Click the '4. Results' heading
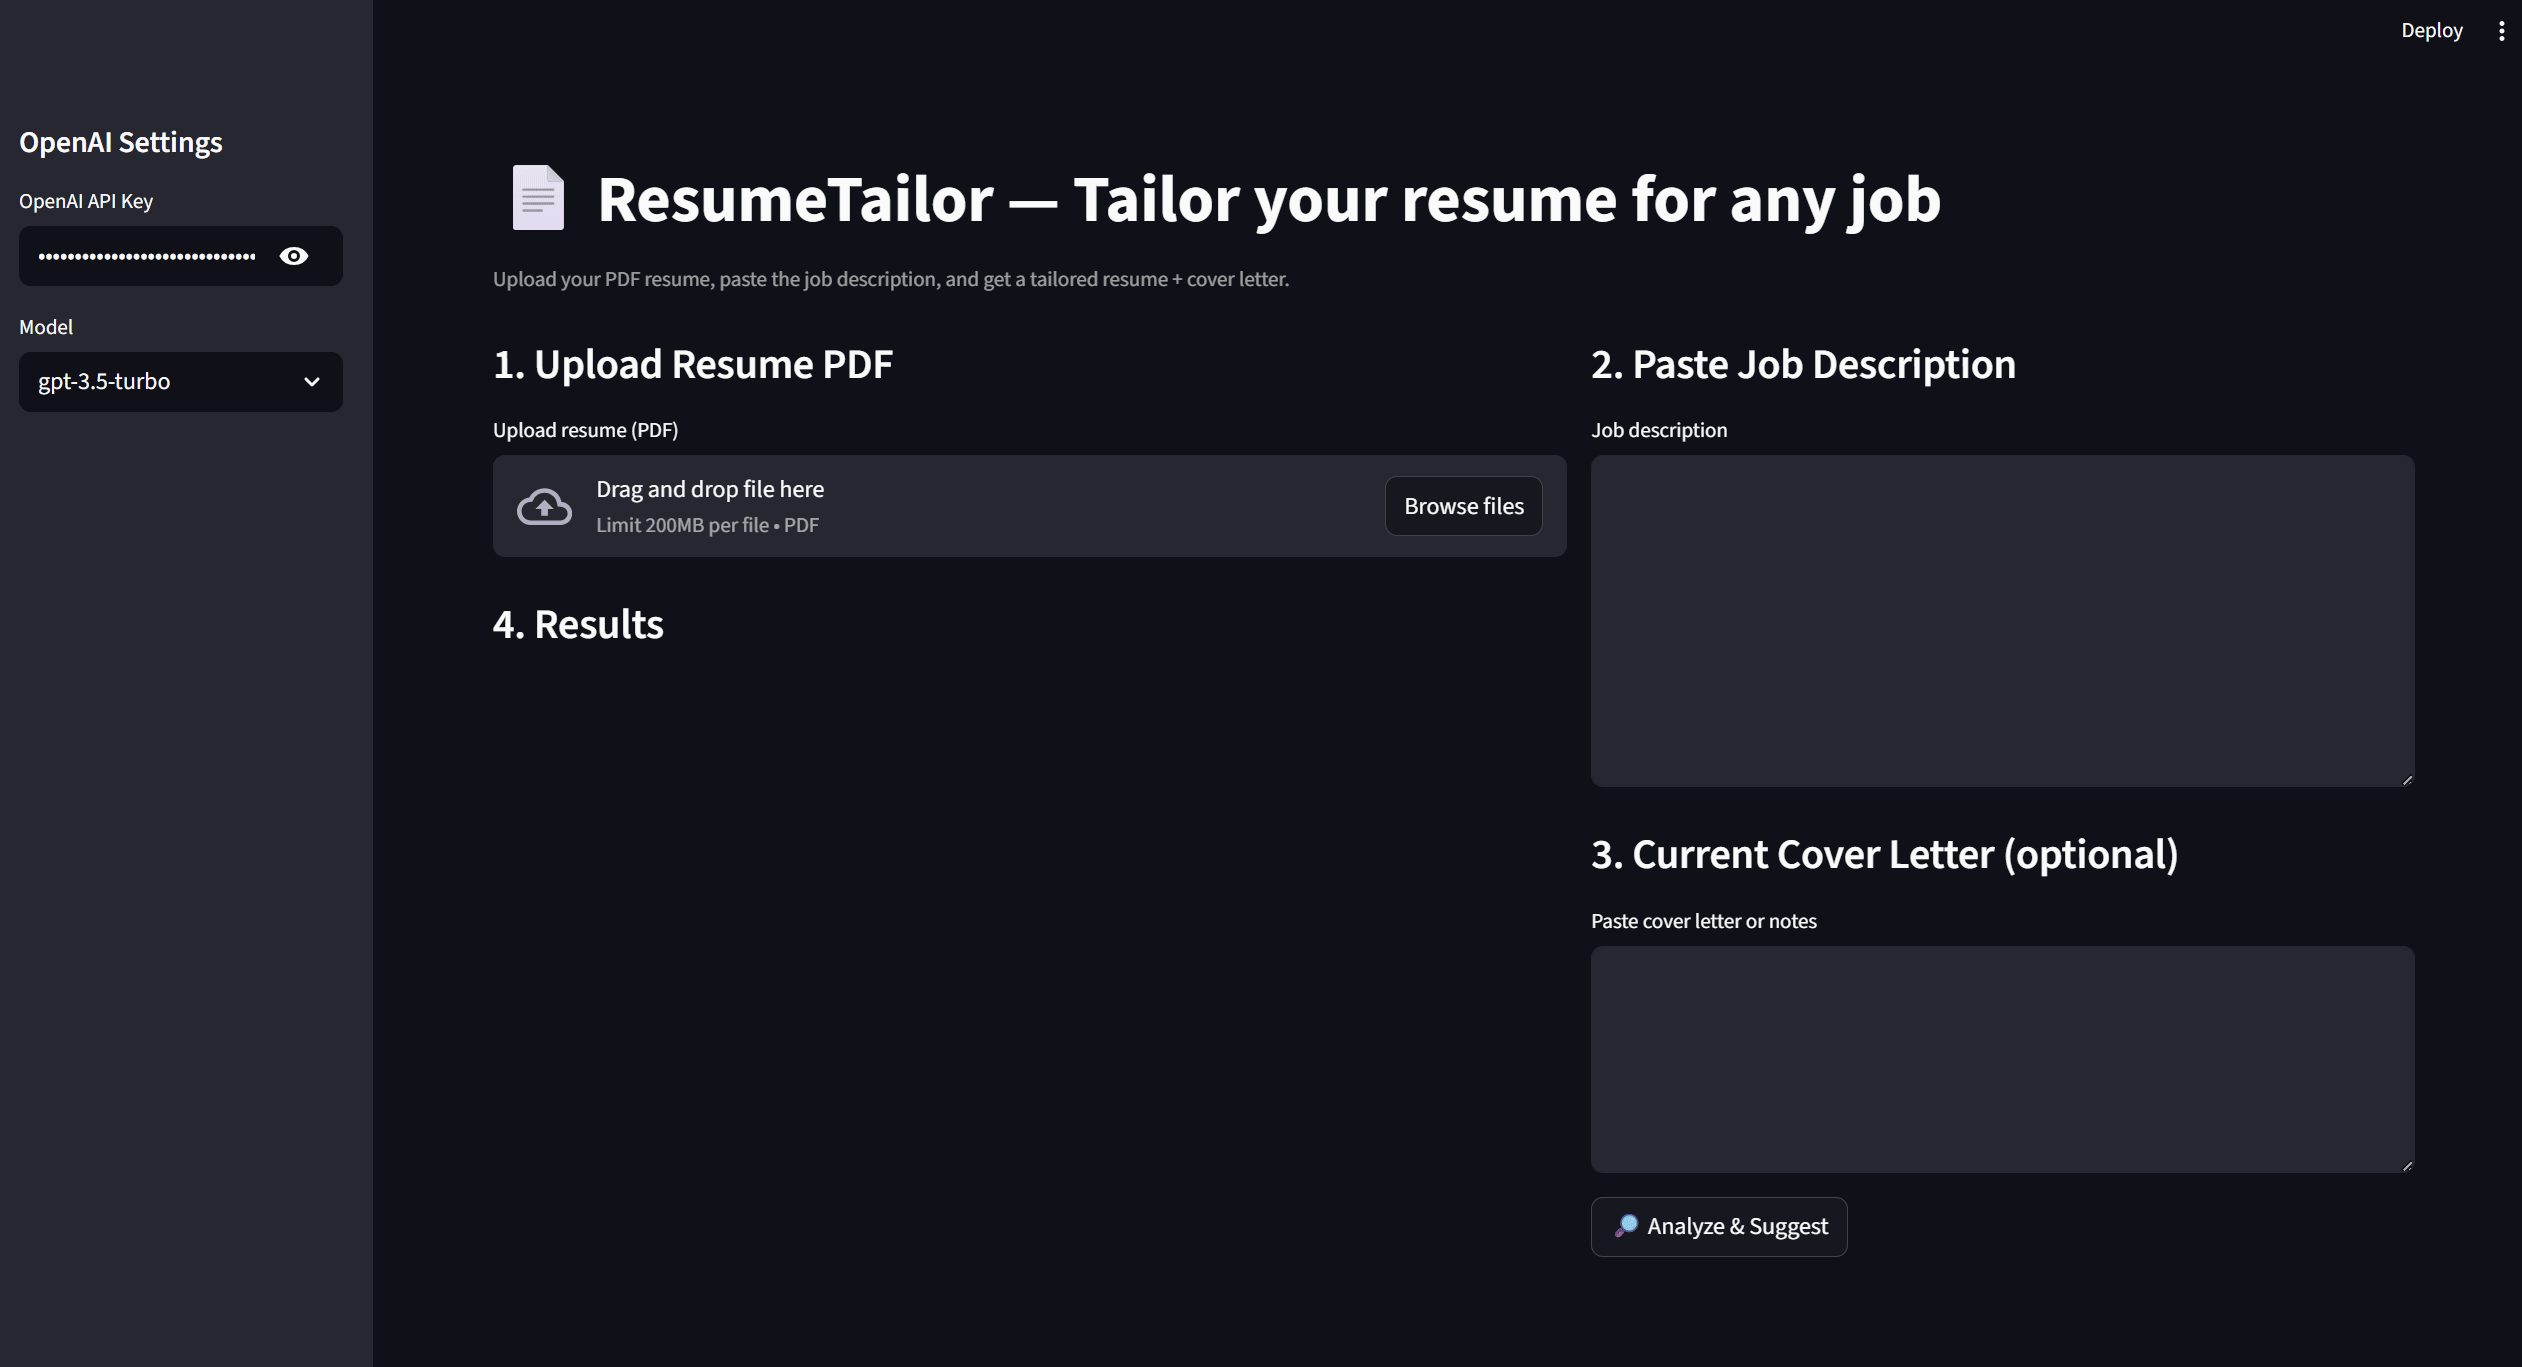The height and width of the screenshot is (1367, 2522). pos(578,624)
